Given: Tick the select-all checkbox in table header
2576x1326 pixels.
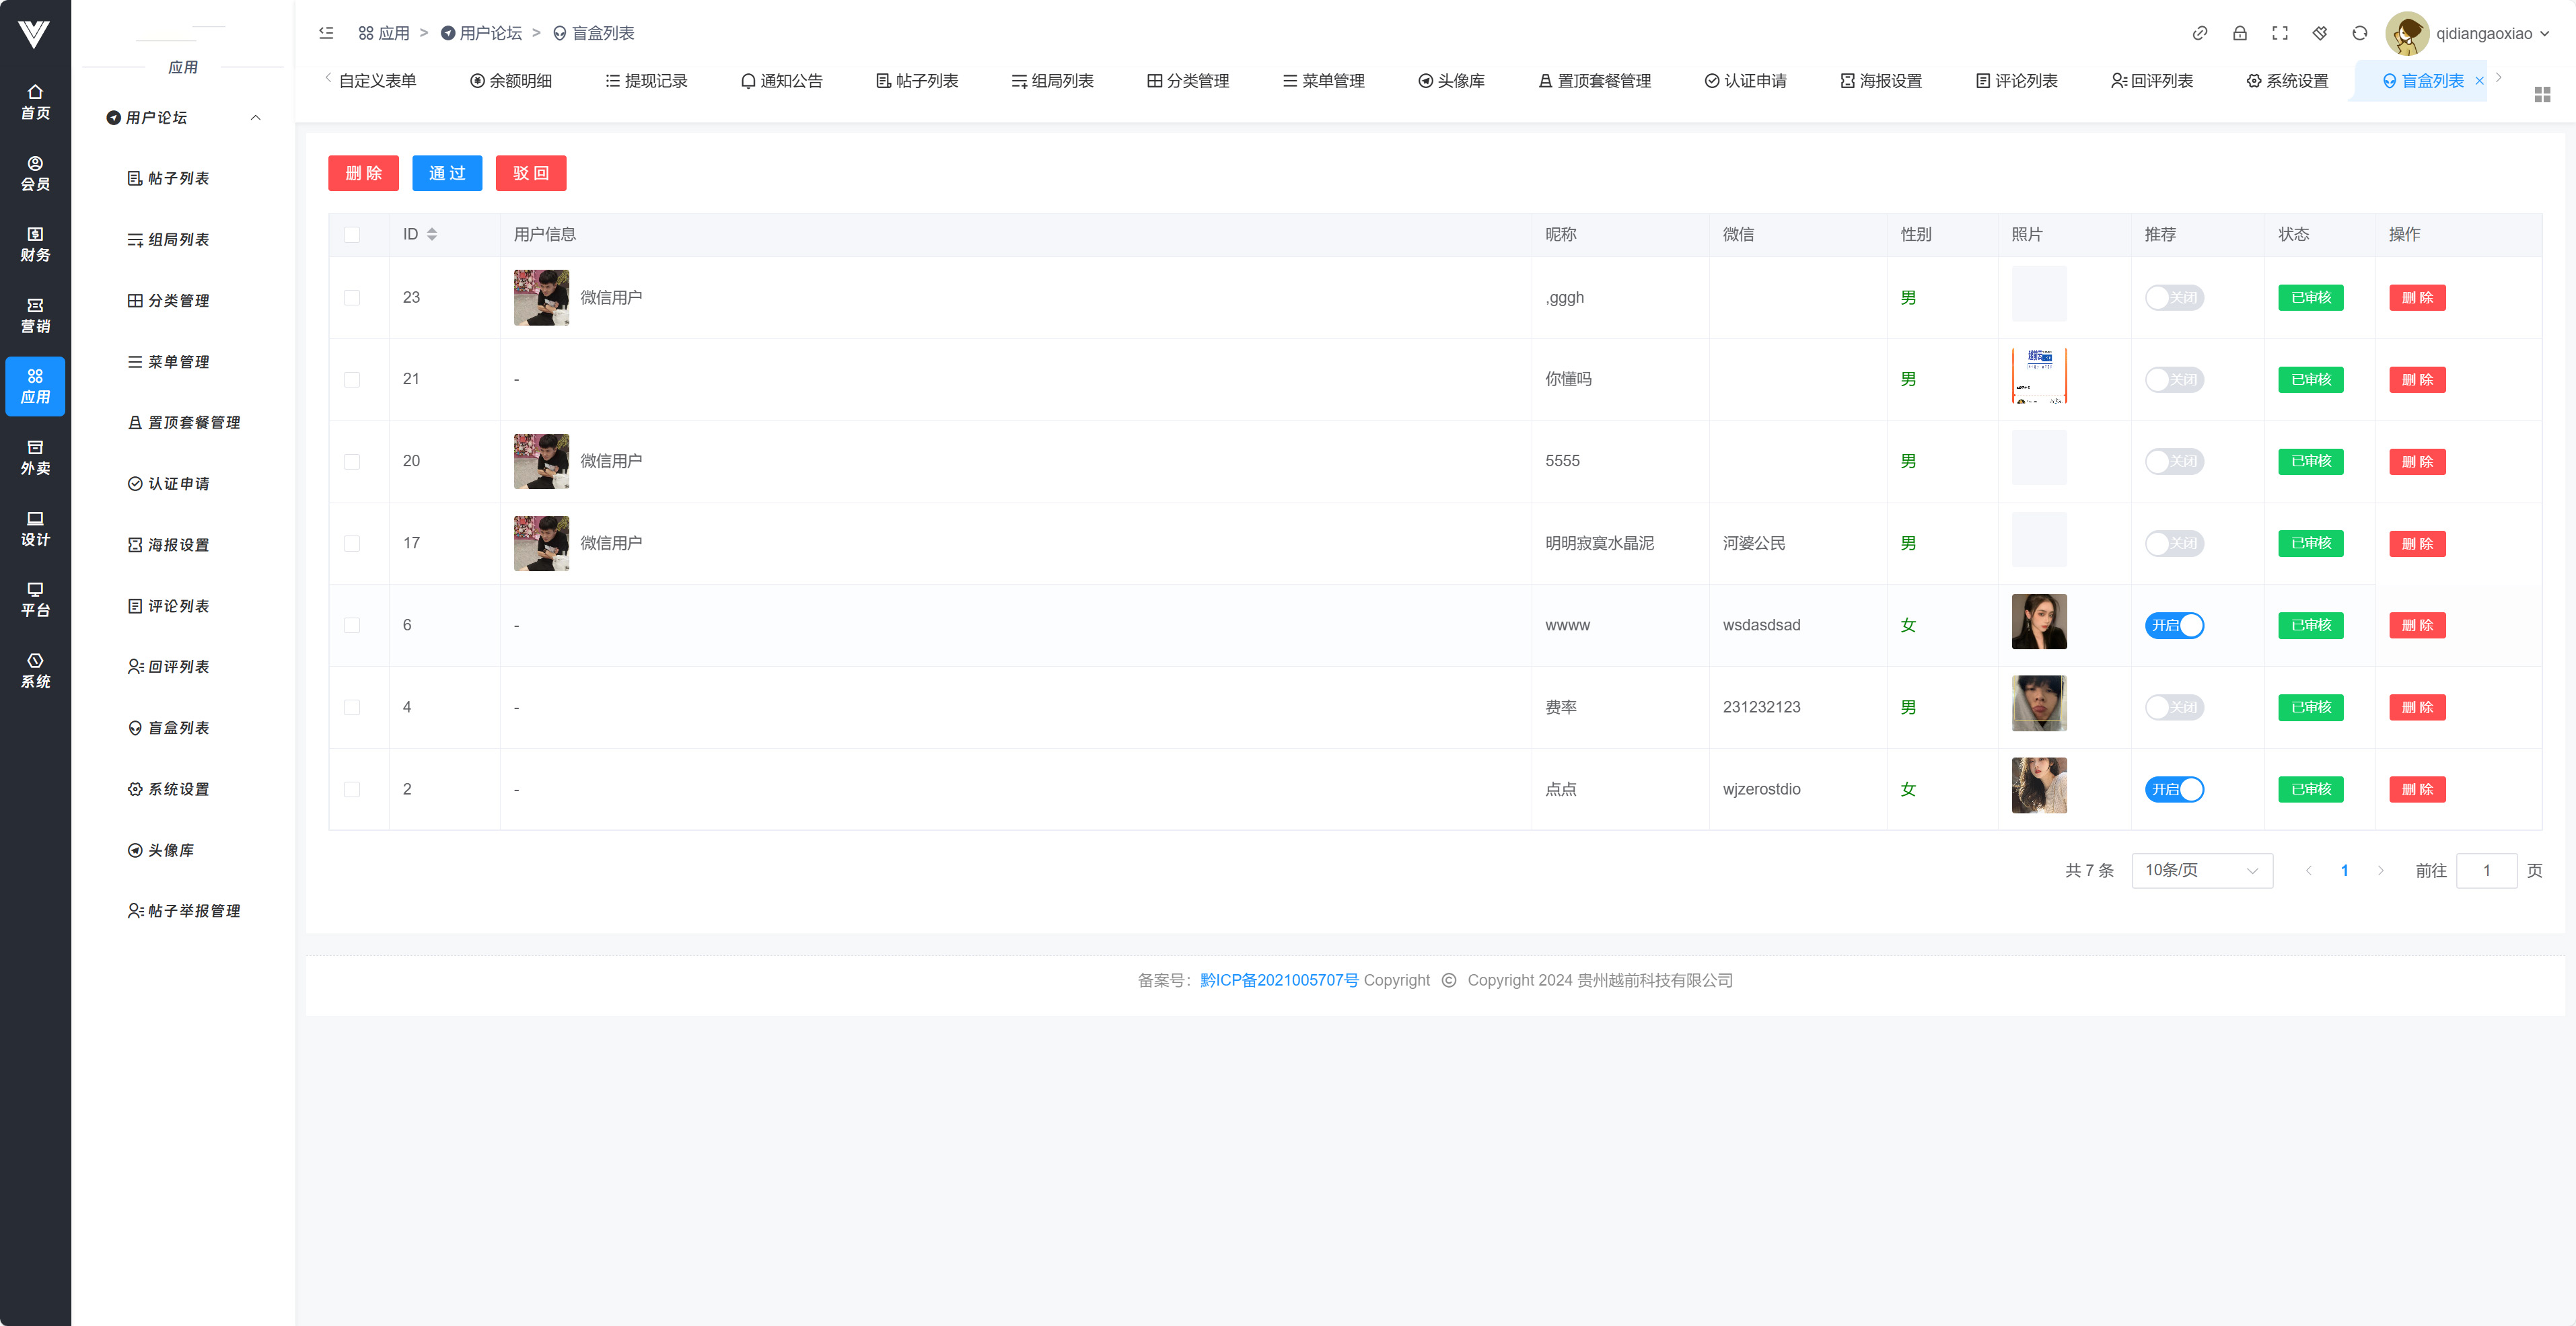Looking at the screenshot, I should click(x=351, y=234).
